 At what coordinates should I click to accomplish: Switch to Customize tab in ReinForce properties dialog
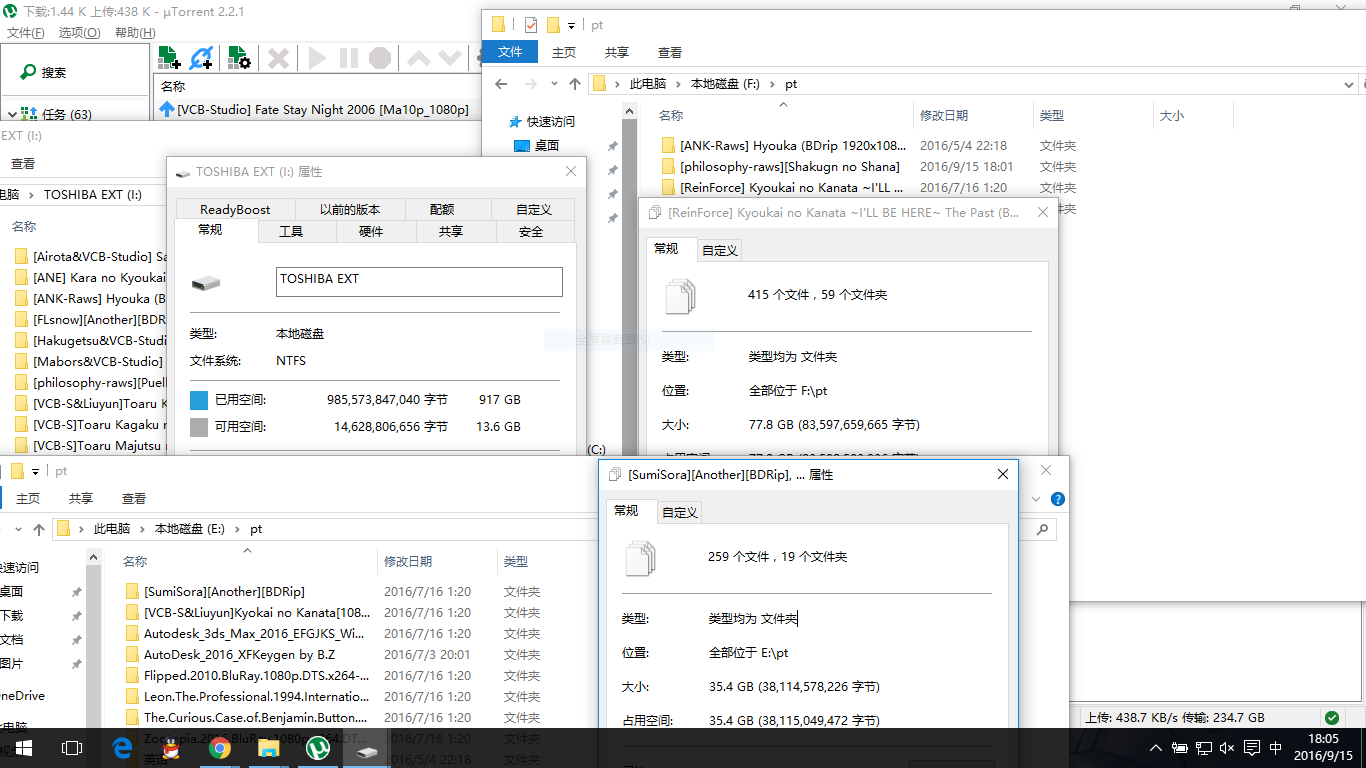719,250
